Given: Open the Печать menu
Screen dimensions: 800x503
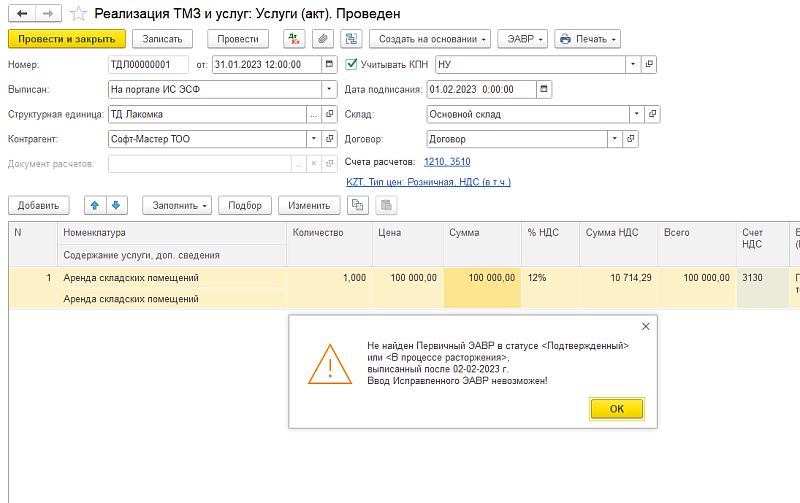Looking at the screenshot, I should [587, 39].
